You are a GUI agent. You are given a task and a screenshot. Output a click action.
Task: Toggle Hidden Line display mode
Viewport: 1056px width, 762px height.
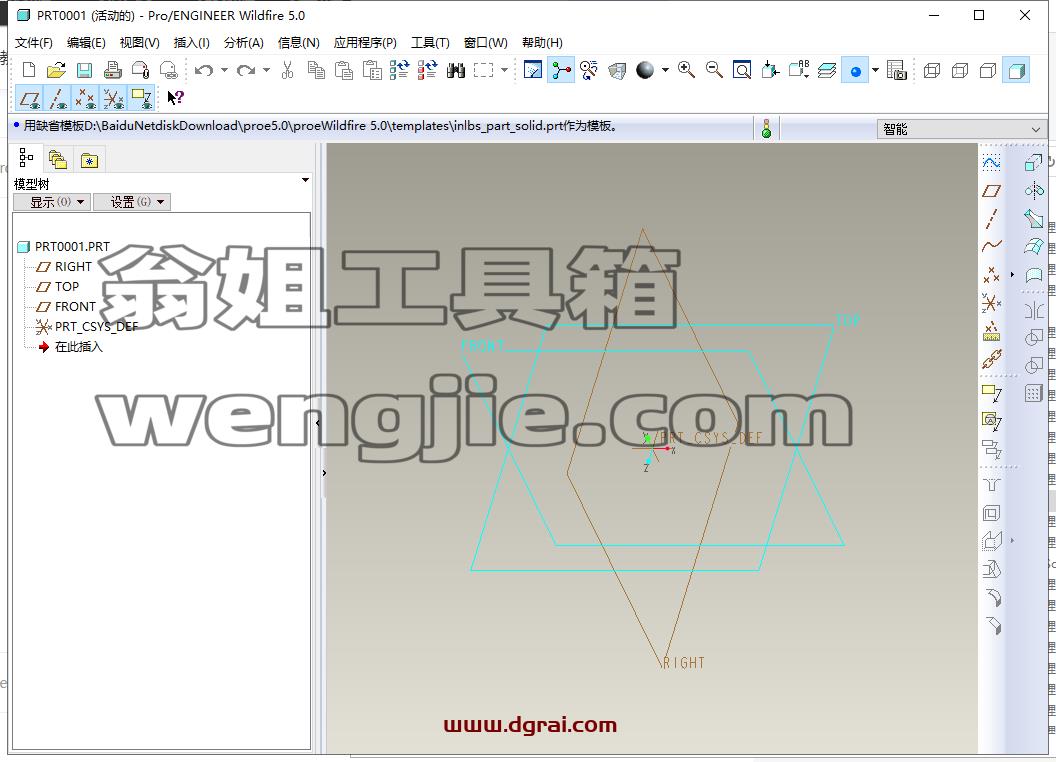[960, 70]
